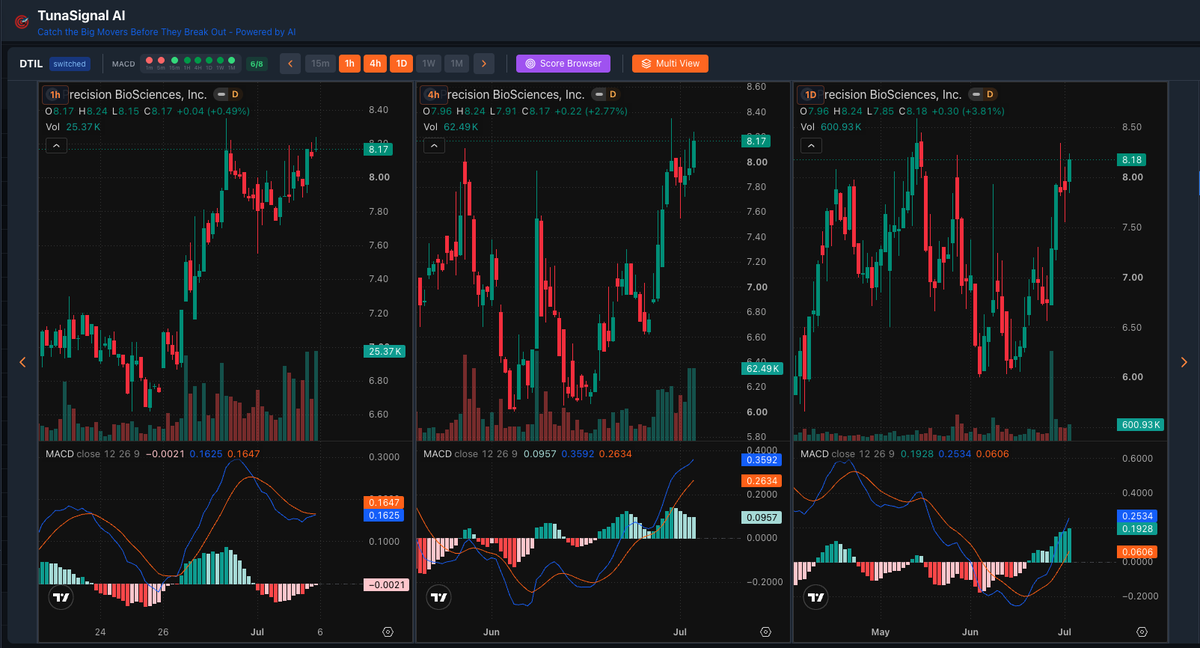This screenshot has width=1200, height=648.
Task: Open the Score Browser
Action: tap(563, 63)
